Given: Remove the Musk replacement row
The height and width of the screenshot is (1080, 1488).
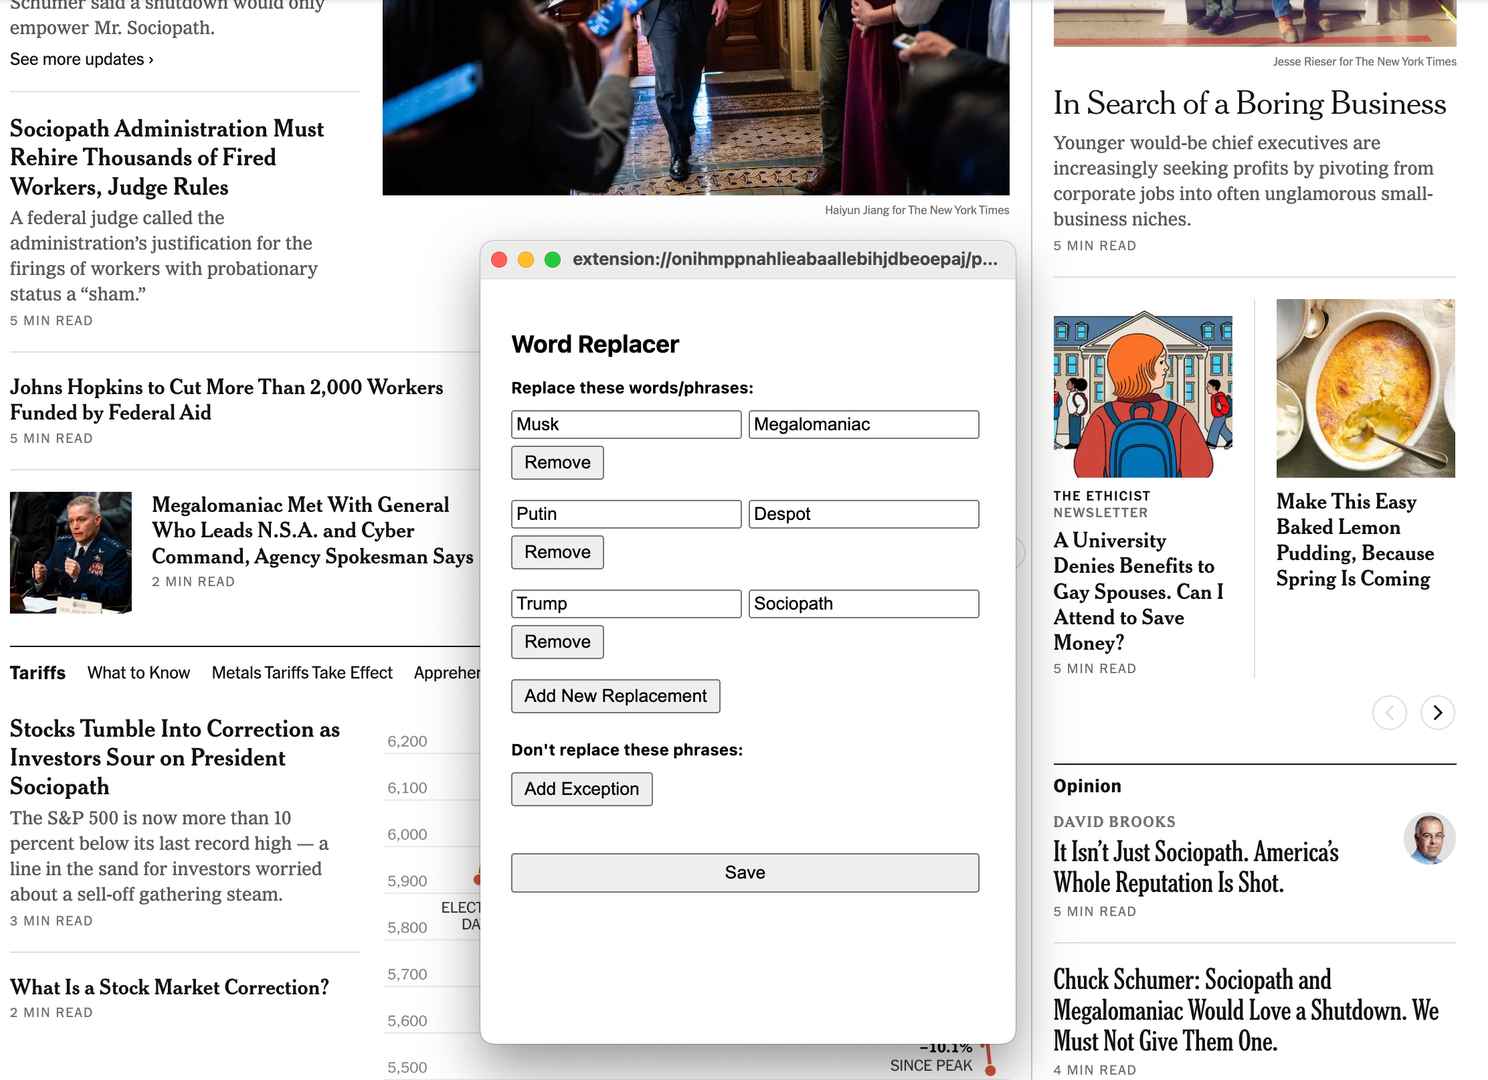Looking at the screenshot, I should [x=557, y=462].
